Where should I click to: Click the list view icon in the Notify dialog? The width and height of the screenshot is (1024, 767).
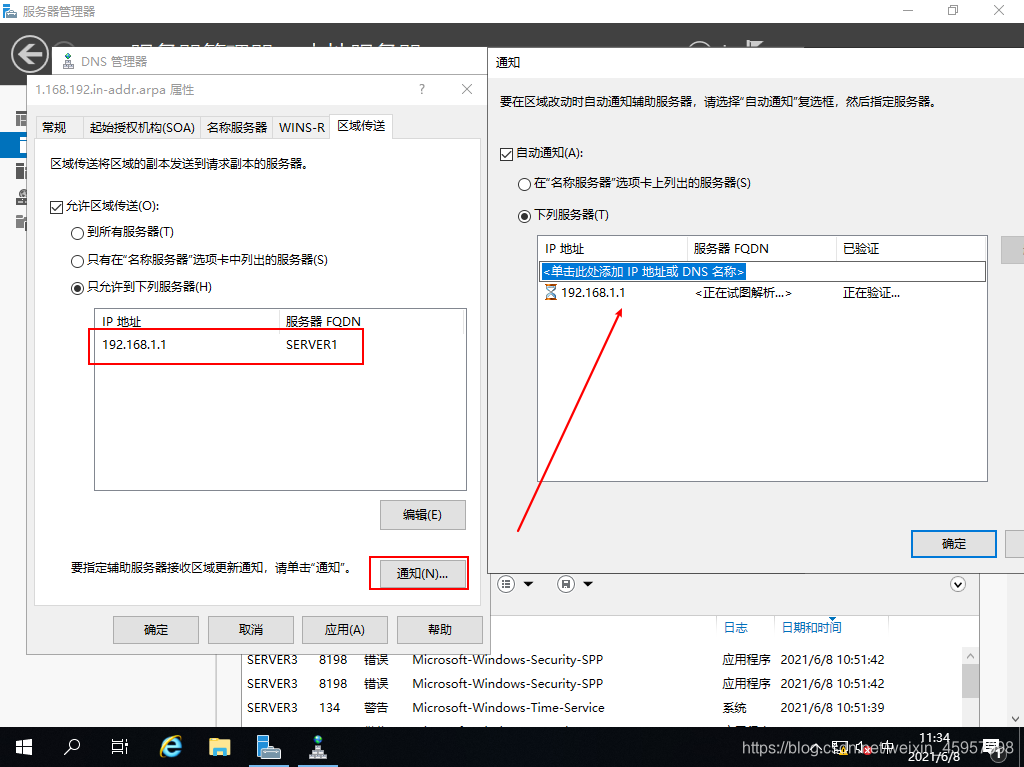(505, 584)
